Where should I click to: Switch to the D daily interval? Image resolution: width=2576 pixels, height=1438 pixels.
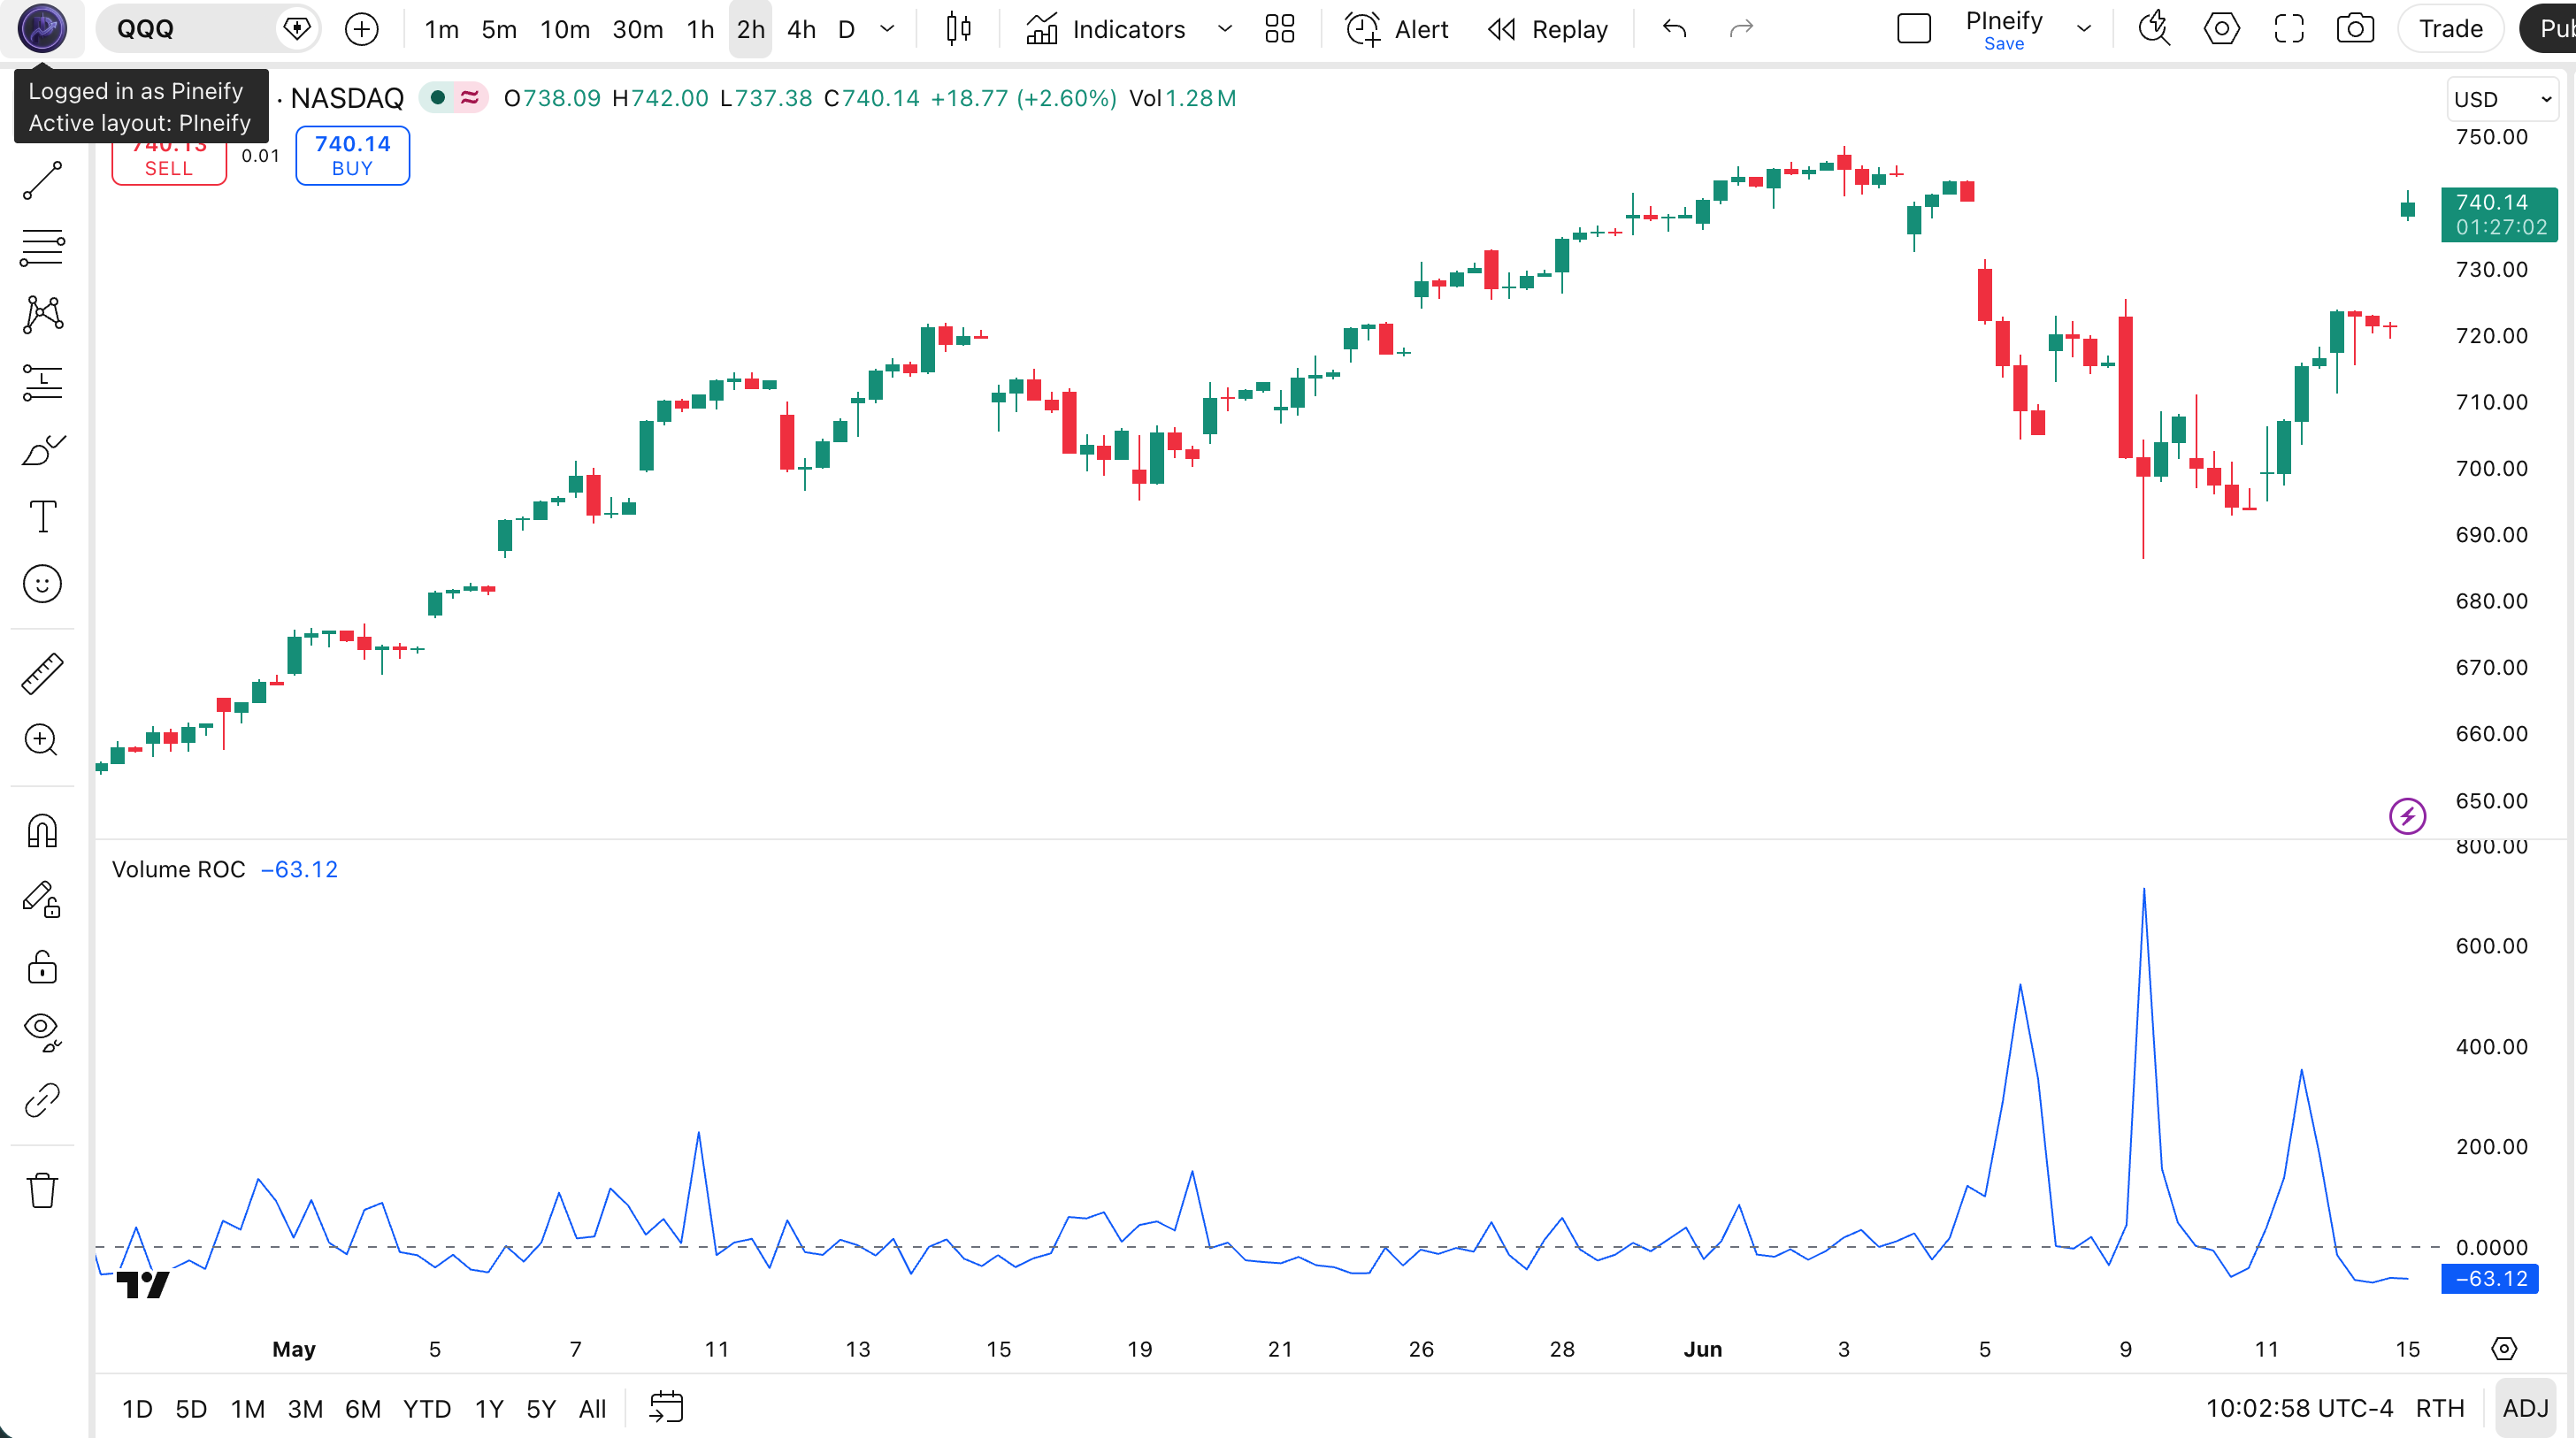(847, 29)
